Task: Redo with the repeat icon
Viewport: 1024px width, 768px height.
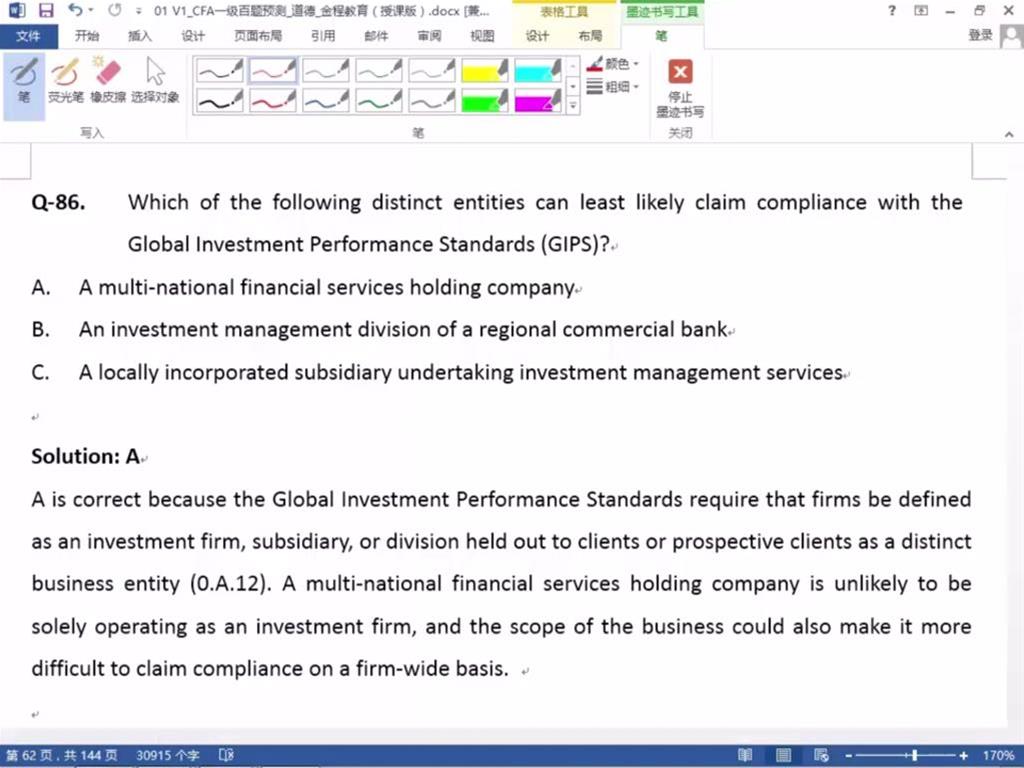Action: click(x=115, y=10)
